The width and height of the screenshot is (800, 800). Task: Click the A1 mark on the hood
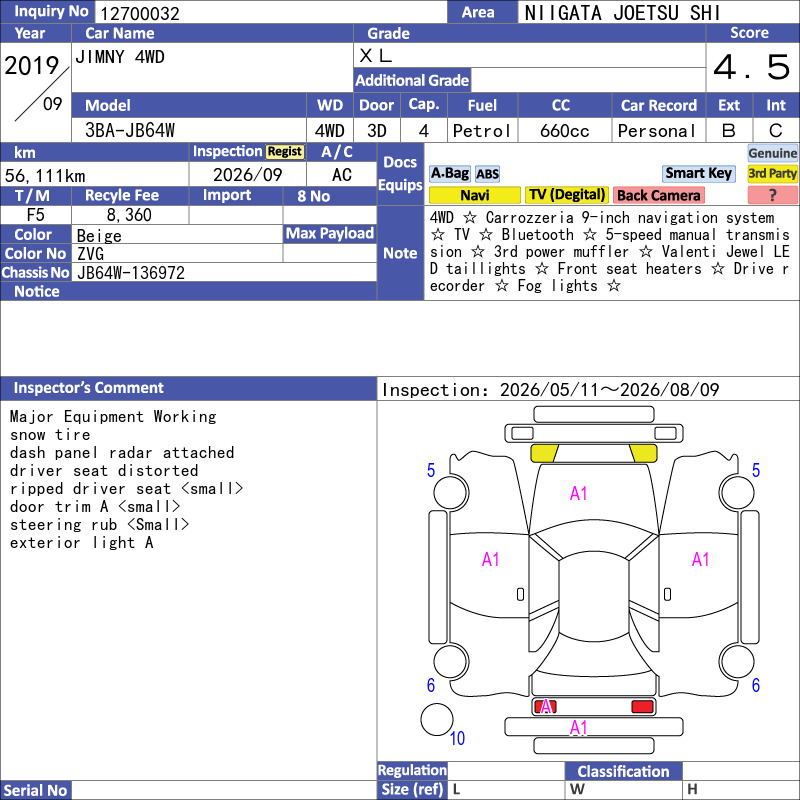578,493
